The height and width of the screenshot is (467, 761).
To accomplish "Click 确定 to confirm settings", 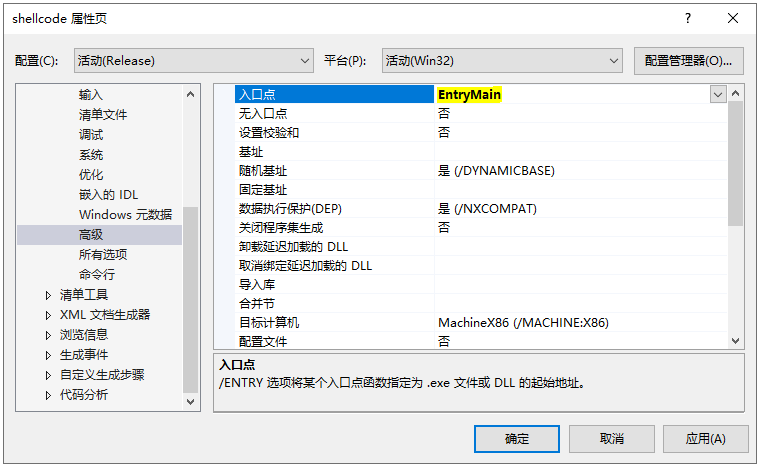I will pyautogui.click(x=517, y=439).
